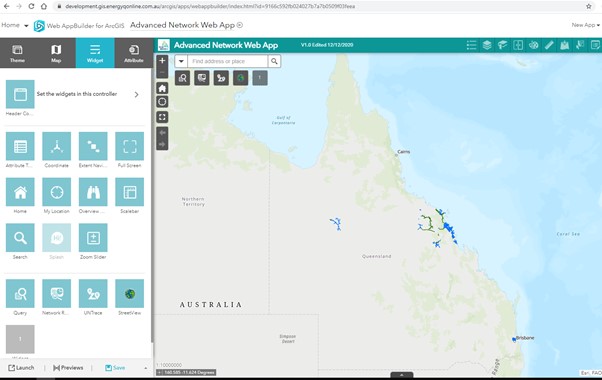
Task: Click the grey placeholder widget tile 1
Action: coord(20,339)
